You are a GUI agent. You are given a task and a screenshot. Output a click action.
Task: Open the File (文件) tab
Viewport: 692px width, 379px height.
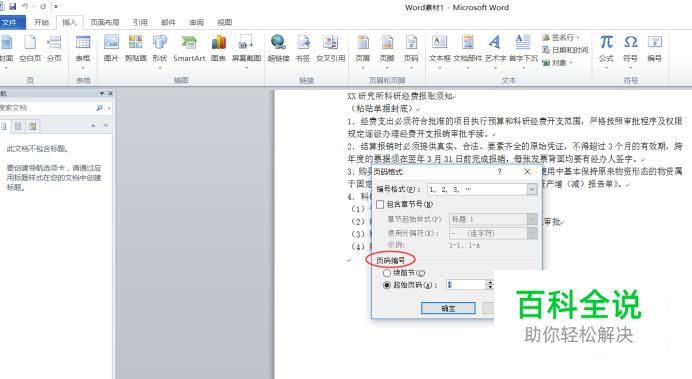[10, 22]
